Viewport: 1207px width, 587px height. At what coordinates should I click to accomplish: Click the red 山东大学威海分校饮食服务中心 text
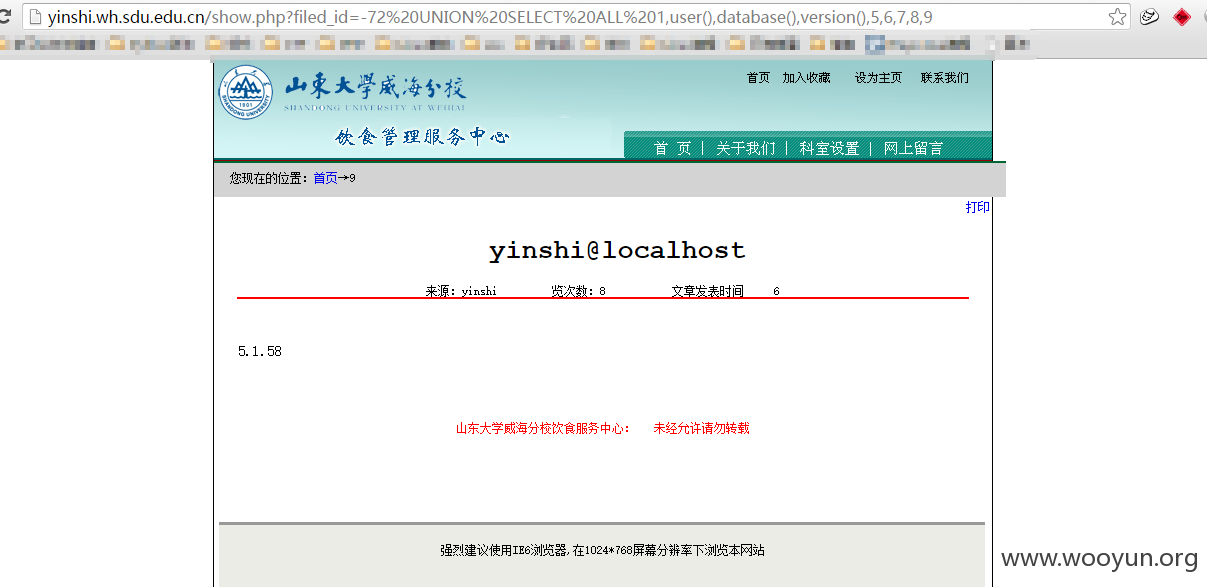click(x=543, y=428)
